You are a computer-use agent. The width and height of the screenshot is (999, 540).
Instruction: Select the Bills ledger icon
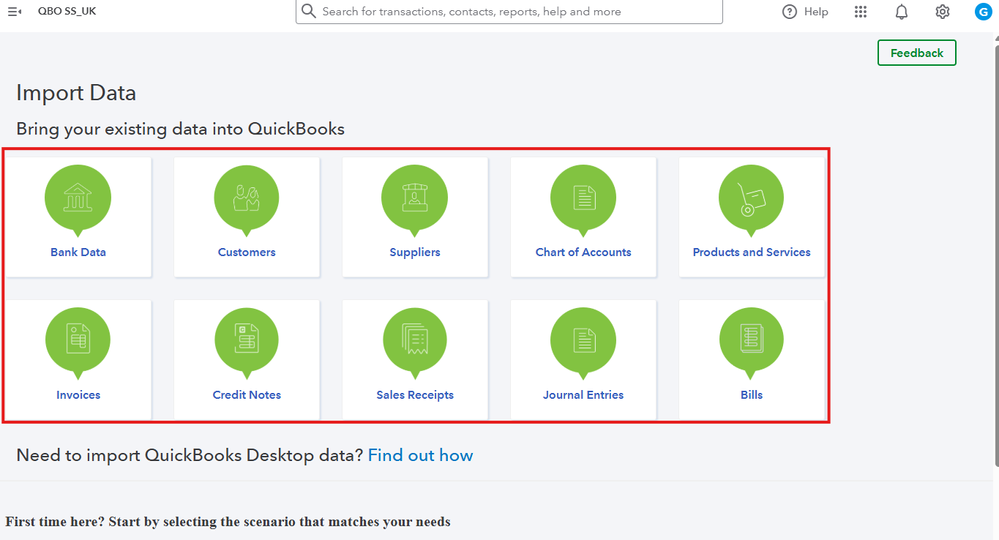tap(751, 340)
